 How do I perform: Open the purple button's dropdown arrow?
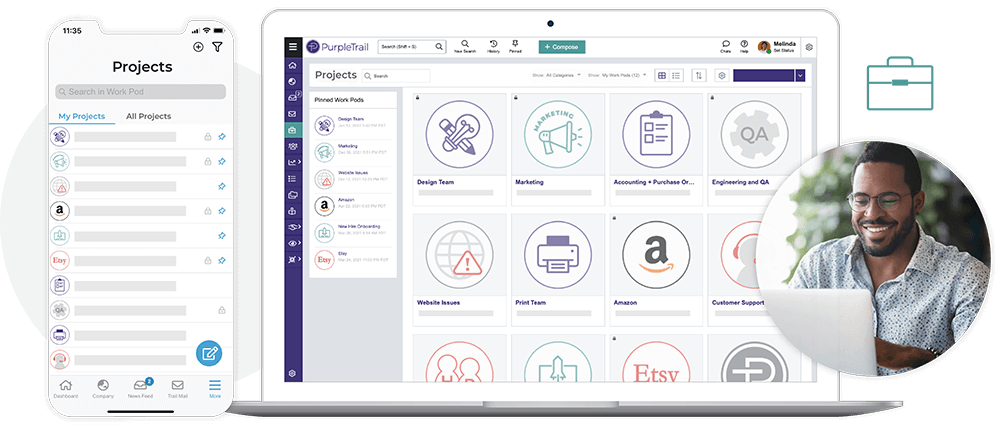(800, 75)
